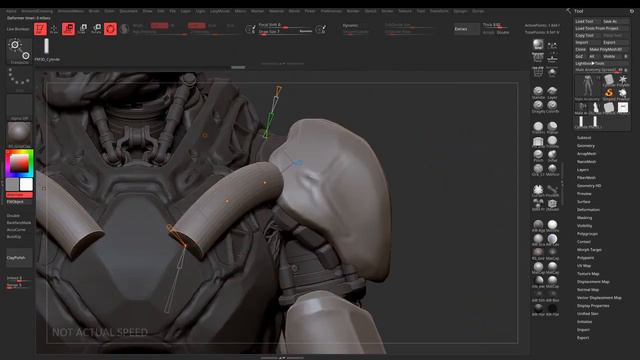Viewport: 640px width, 360px height.
Task: Open the material sphere selector on left shelf
Action: tap(19, 134)
